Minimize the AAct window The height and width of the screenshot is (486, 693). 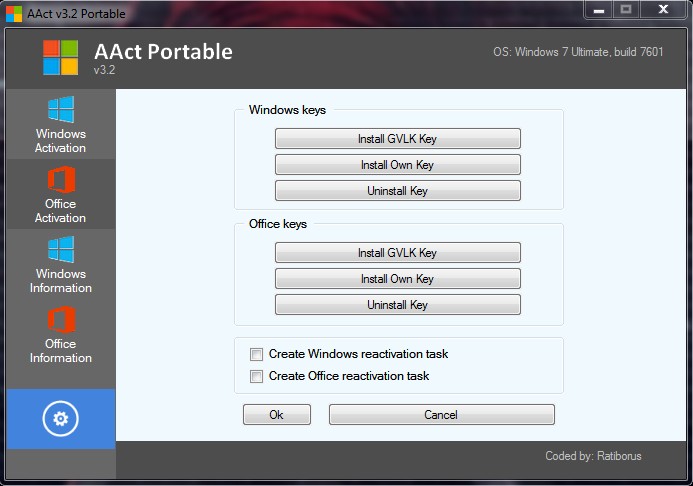[x=599, y=10]
